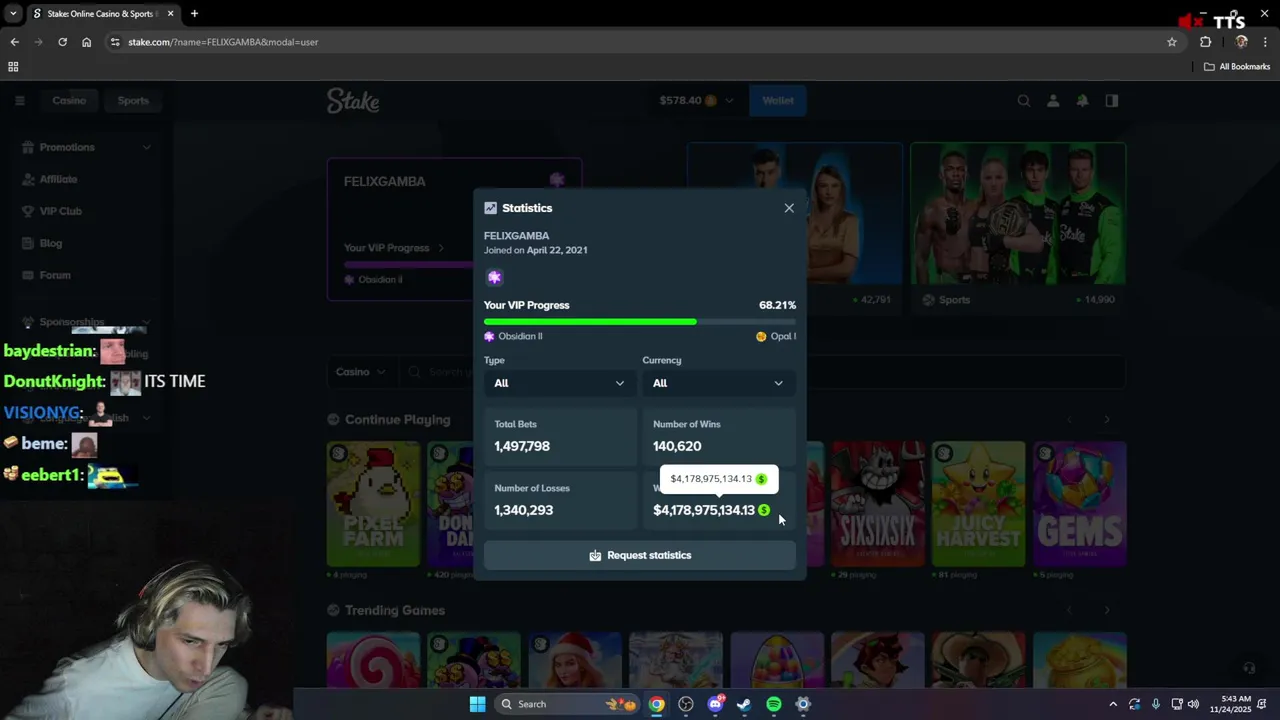Open VIP Club in the sidebar
Screen dimensions: 1280x720
(60, 211)
